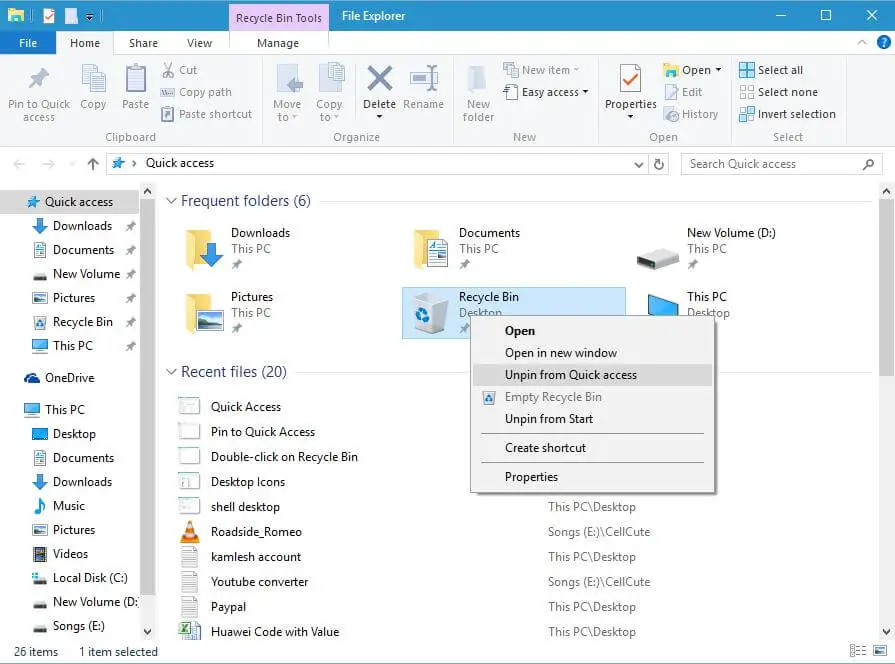The width and height of the screenshot is (895, 664).
Task: Open the New item dropdown
Action: [x=541, y=70]
